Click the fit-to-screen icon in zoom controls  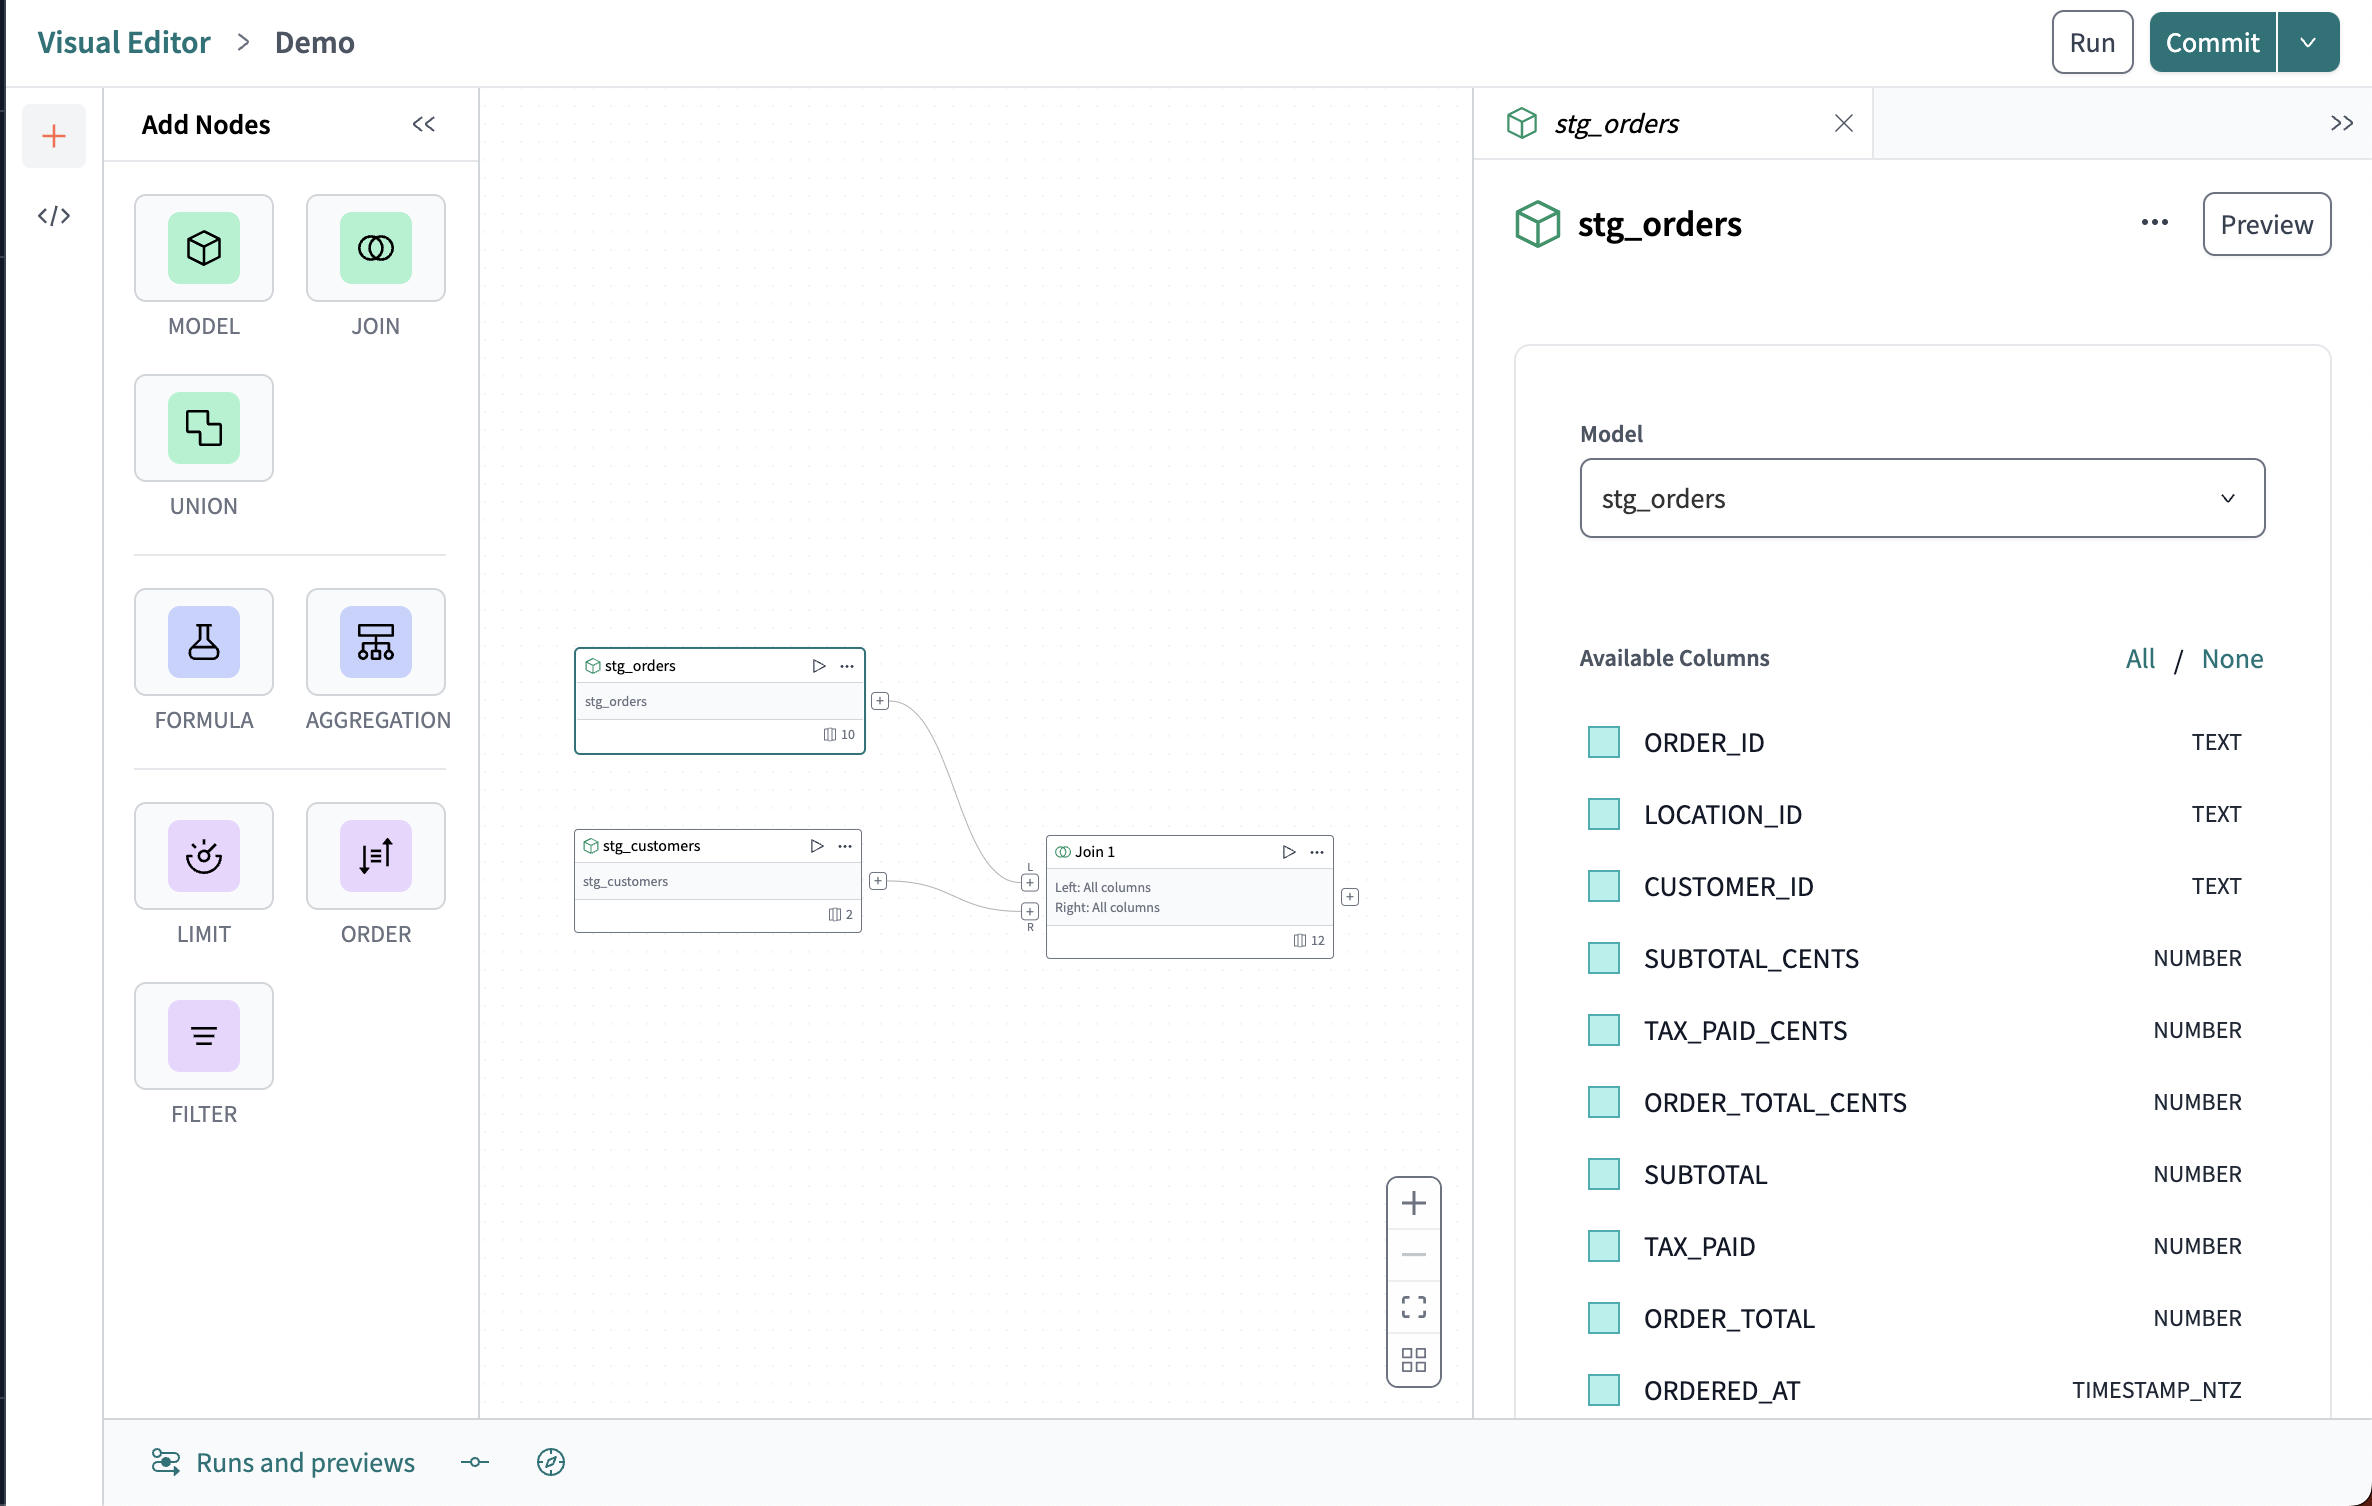pyautogui.click(x=1413, y=1307)
